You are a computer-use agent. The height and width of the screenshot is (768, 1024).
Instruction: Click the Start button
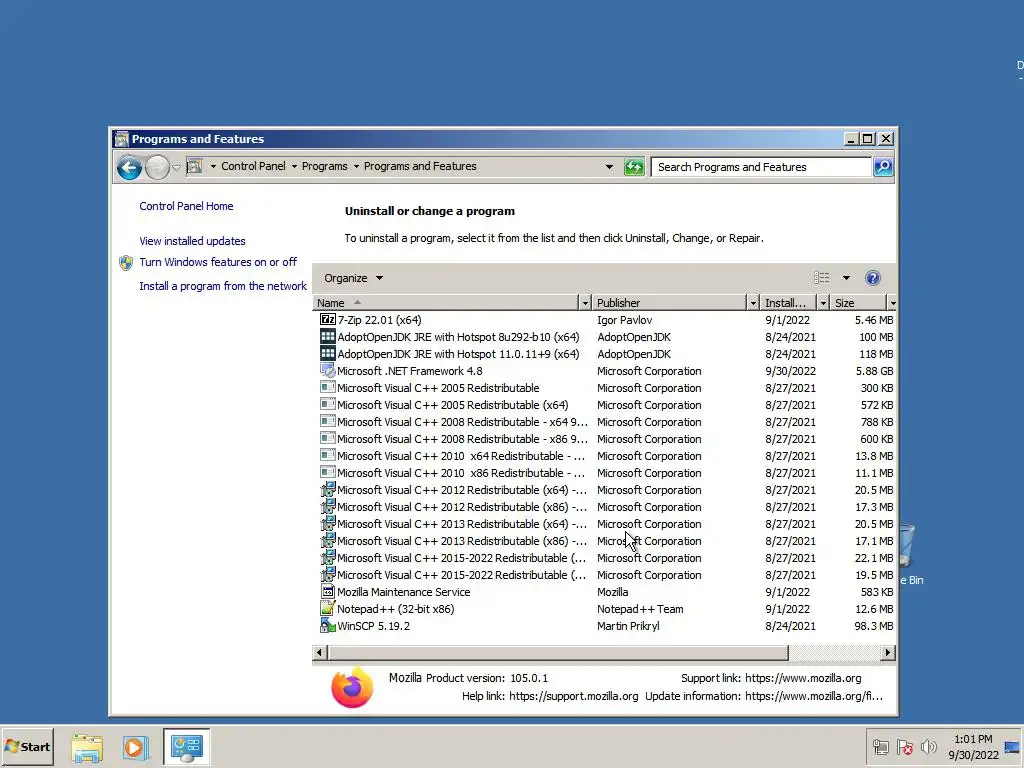pyautogui.click(x=27, y=747)
